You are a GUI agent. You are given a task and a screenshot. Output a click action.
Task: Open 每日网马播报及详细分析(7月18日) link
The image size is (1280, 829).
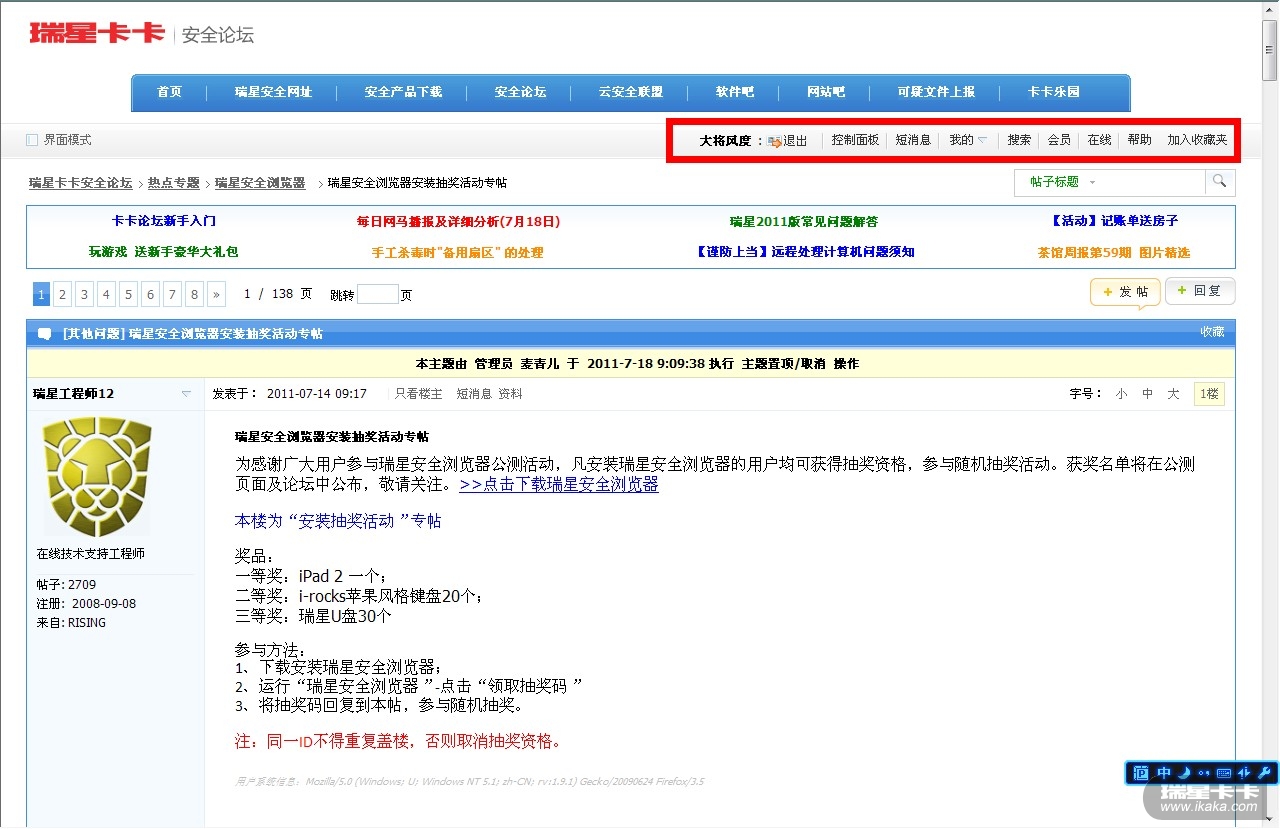click(458, 221)
